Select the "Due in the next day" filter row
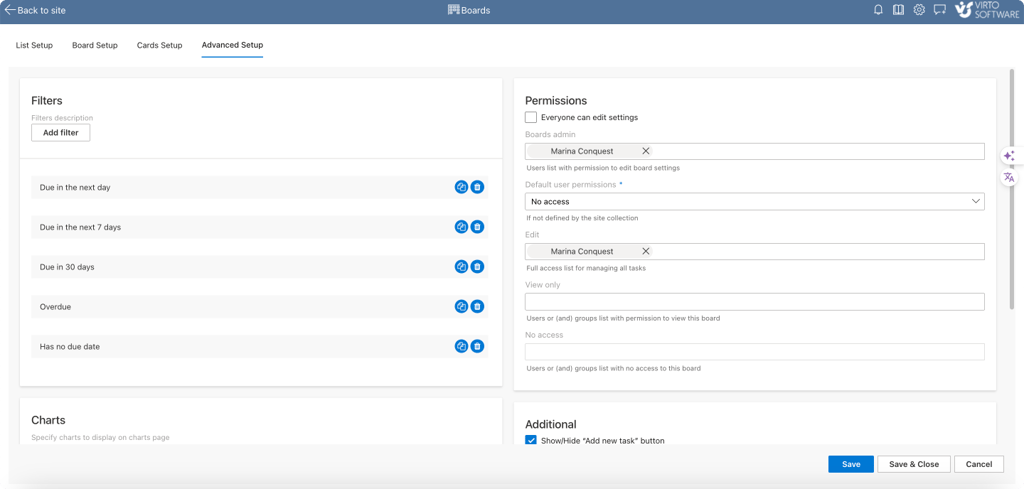 click(259, 187)
